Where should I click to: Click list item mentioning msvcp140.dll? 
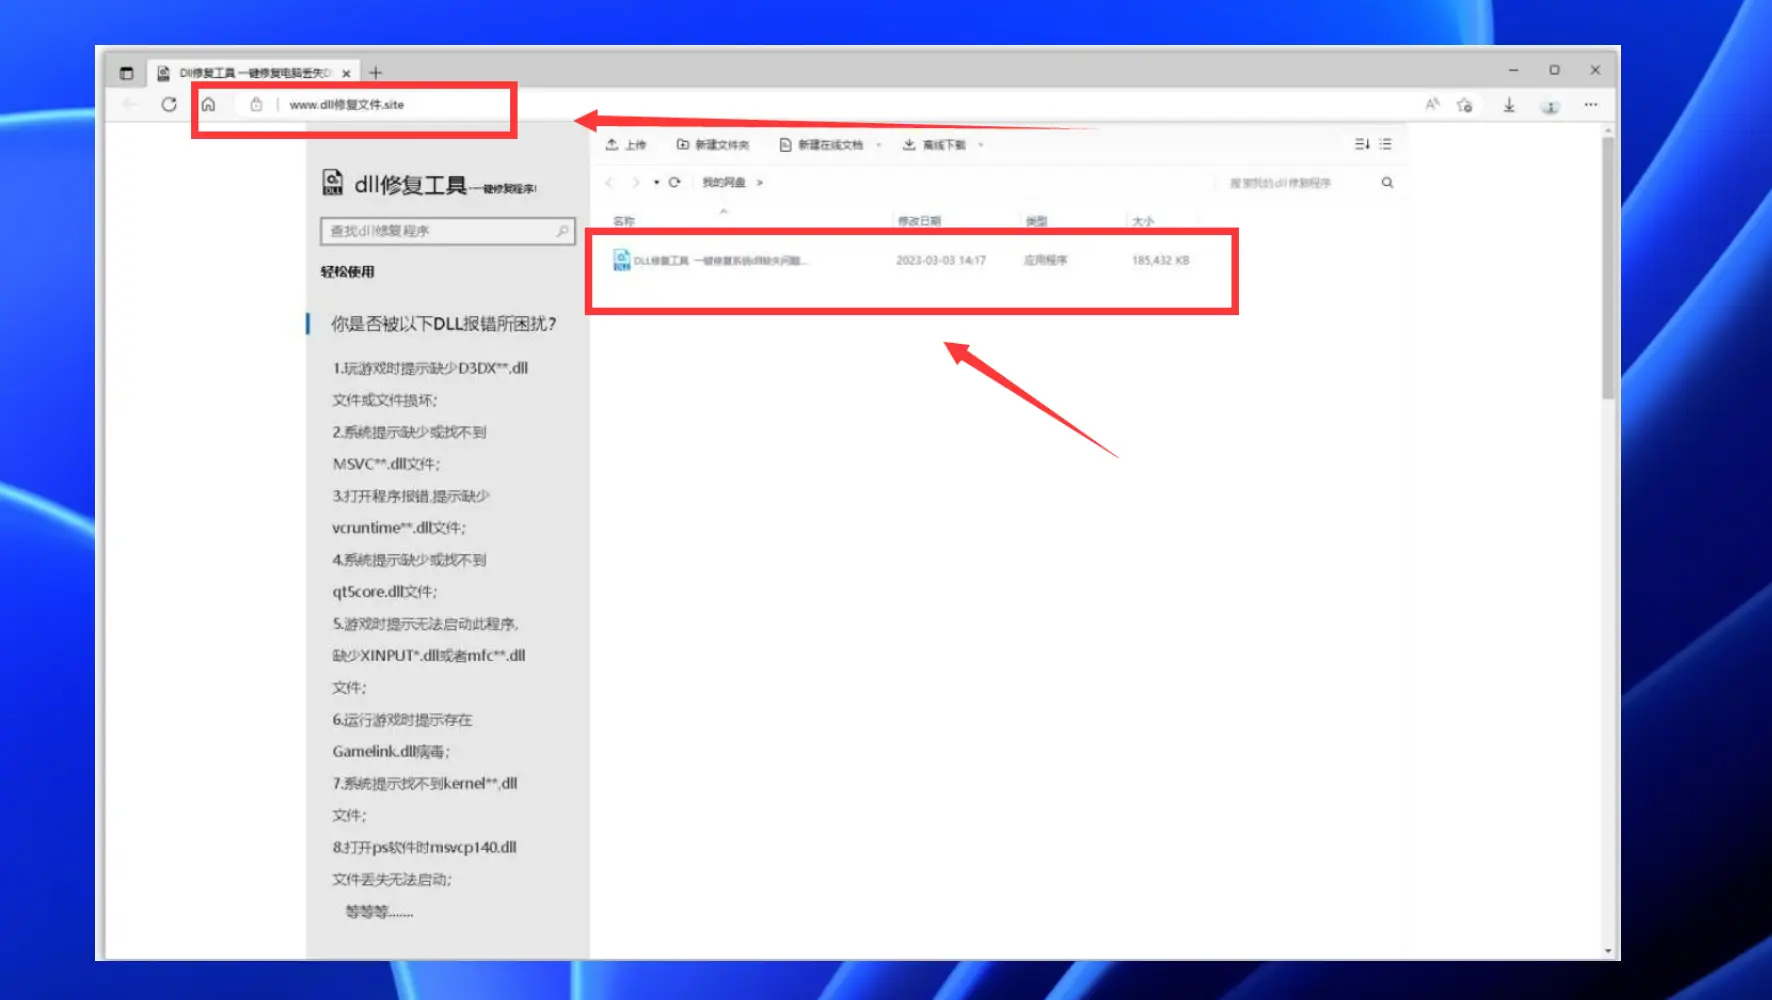coord(425,863)
